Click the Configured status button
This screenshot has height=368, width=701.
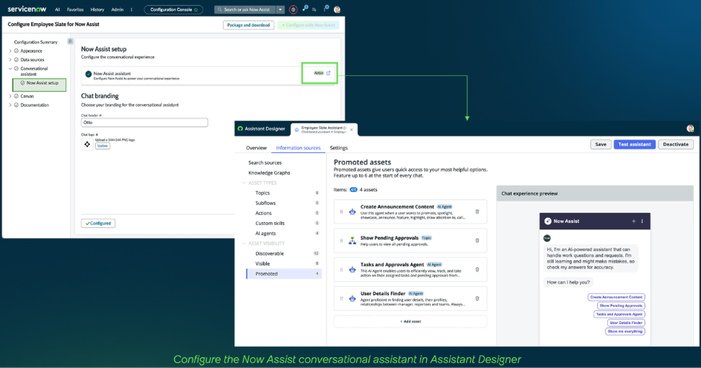coord(98,223)
